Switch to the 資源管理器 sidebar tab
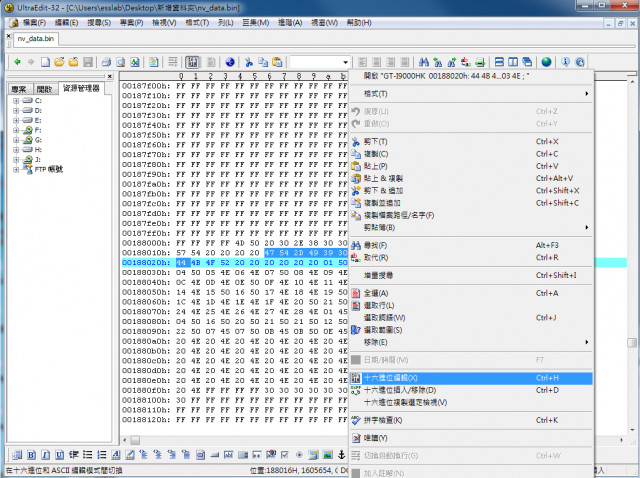The image size is (640, 478). pyautogui.click(x=81, y=88)
